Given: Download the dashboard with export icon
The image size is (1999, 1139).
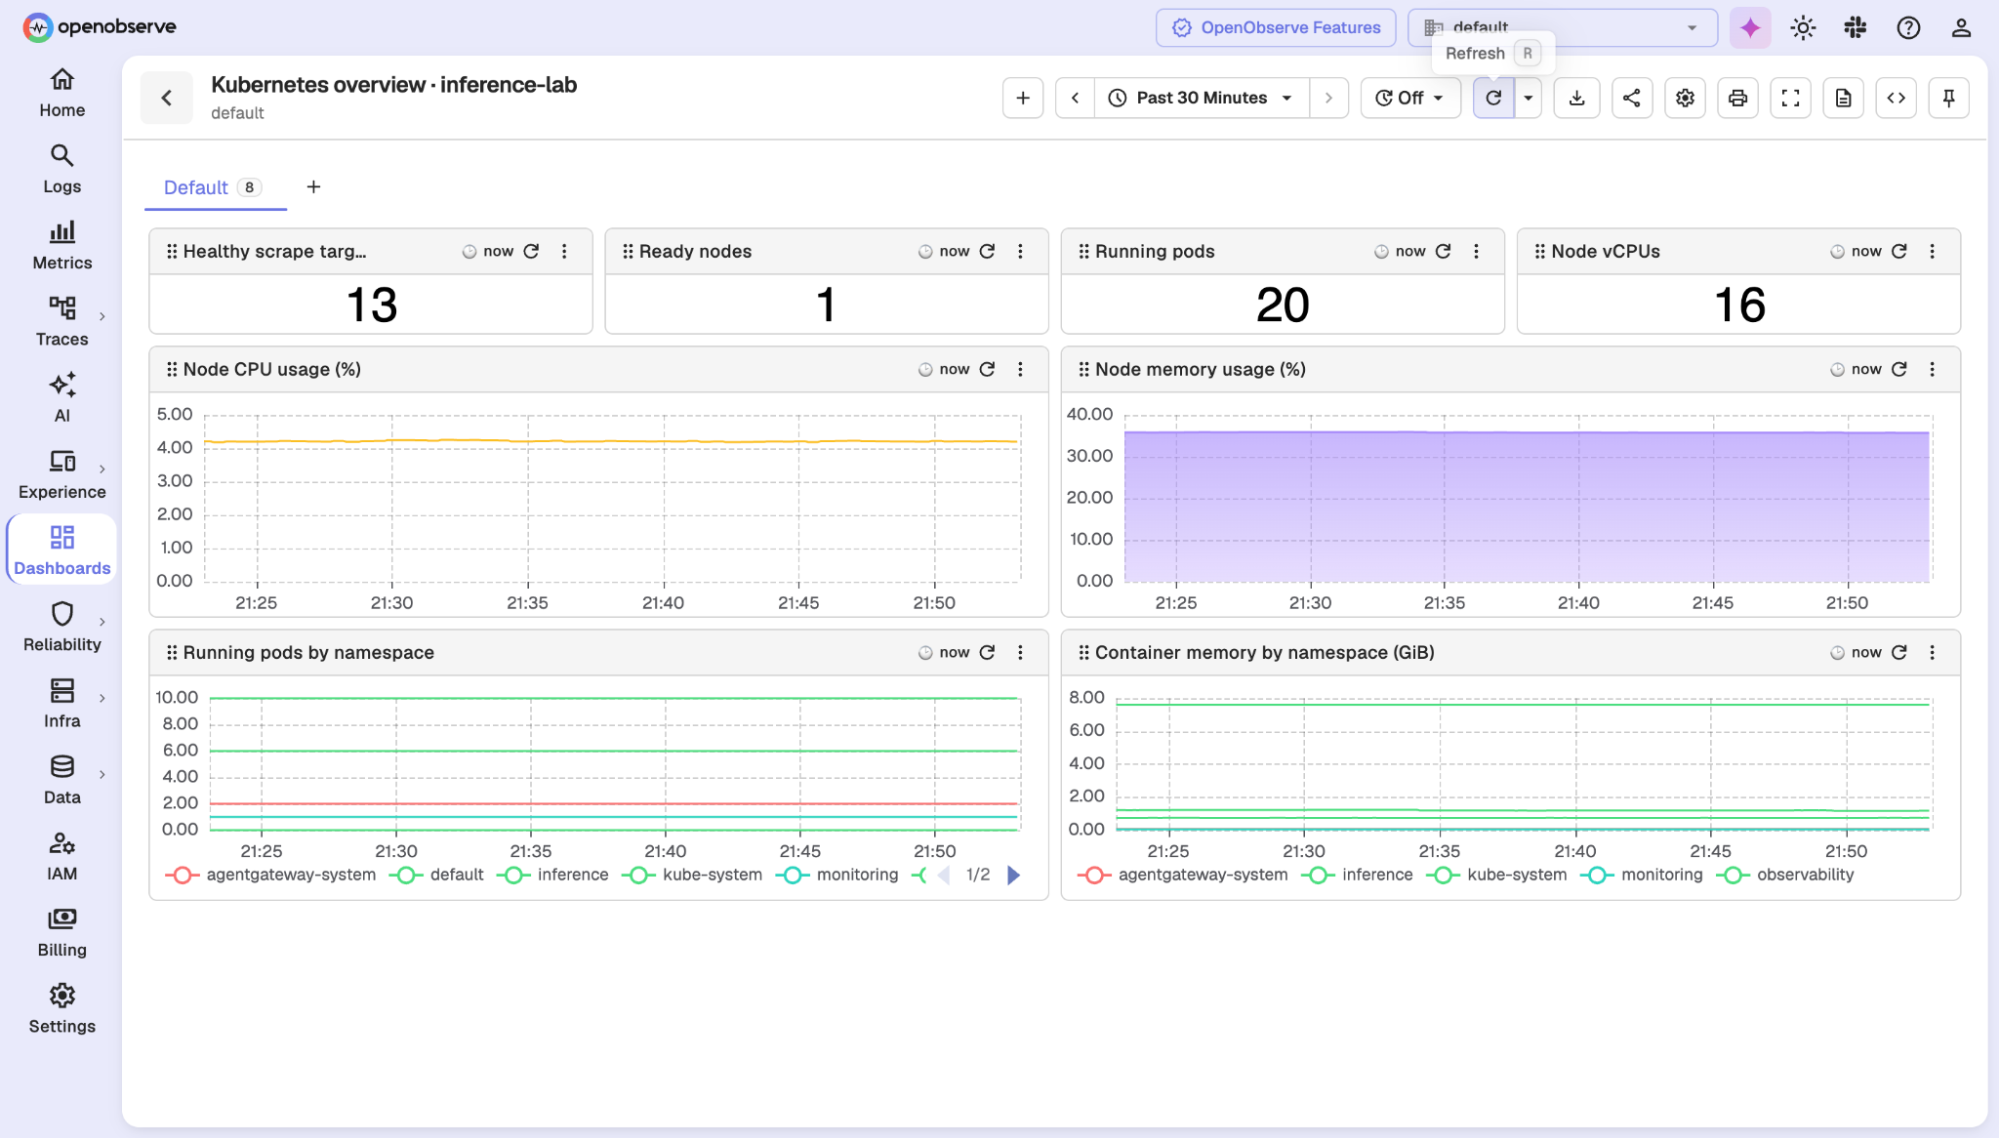Looking at the screenshot, I should pos(1577,98).
